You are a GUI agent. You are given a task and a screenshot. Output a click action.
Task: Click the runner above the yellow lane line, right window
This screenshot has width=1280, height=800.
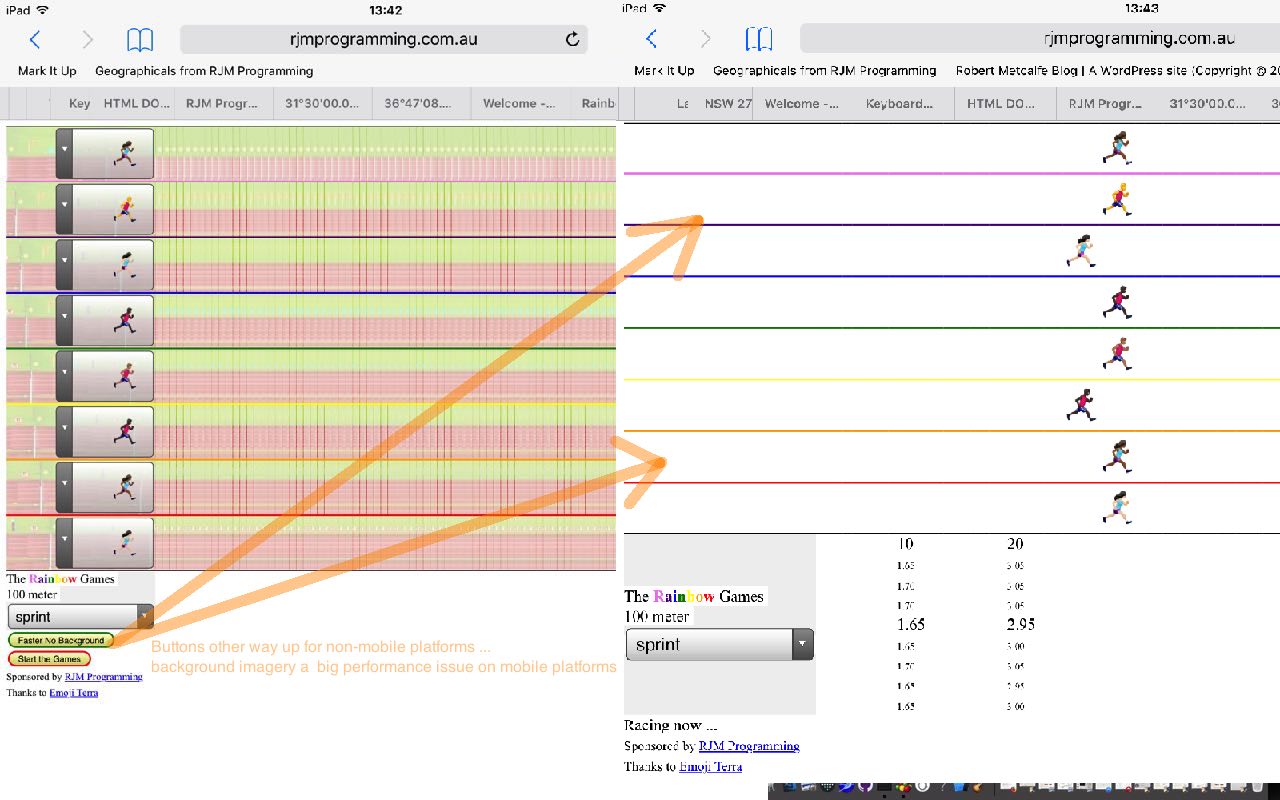[x=1117, y=354]
